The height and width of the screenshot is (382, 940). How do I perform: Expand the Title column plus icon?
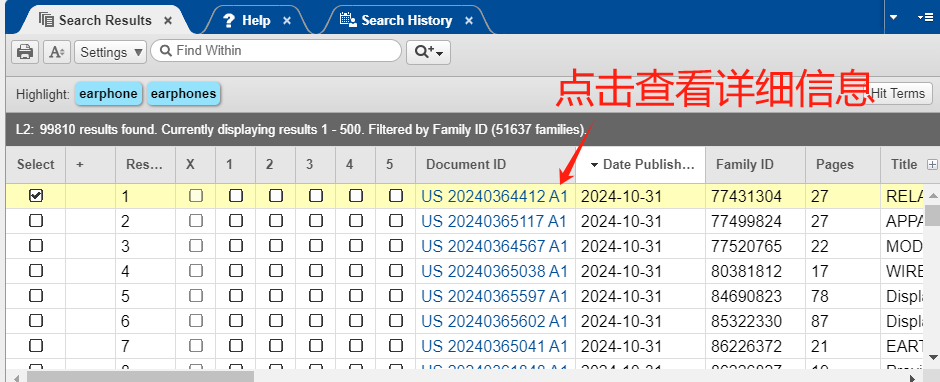932,164
